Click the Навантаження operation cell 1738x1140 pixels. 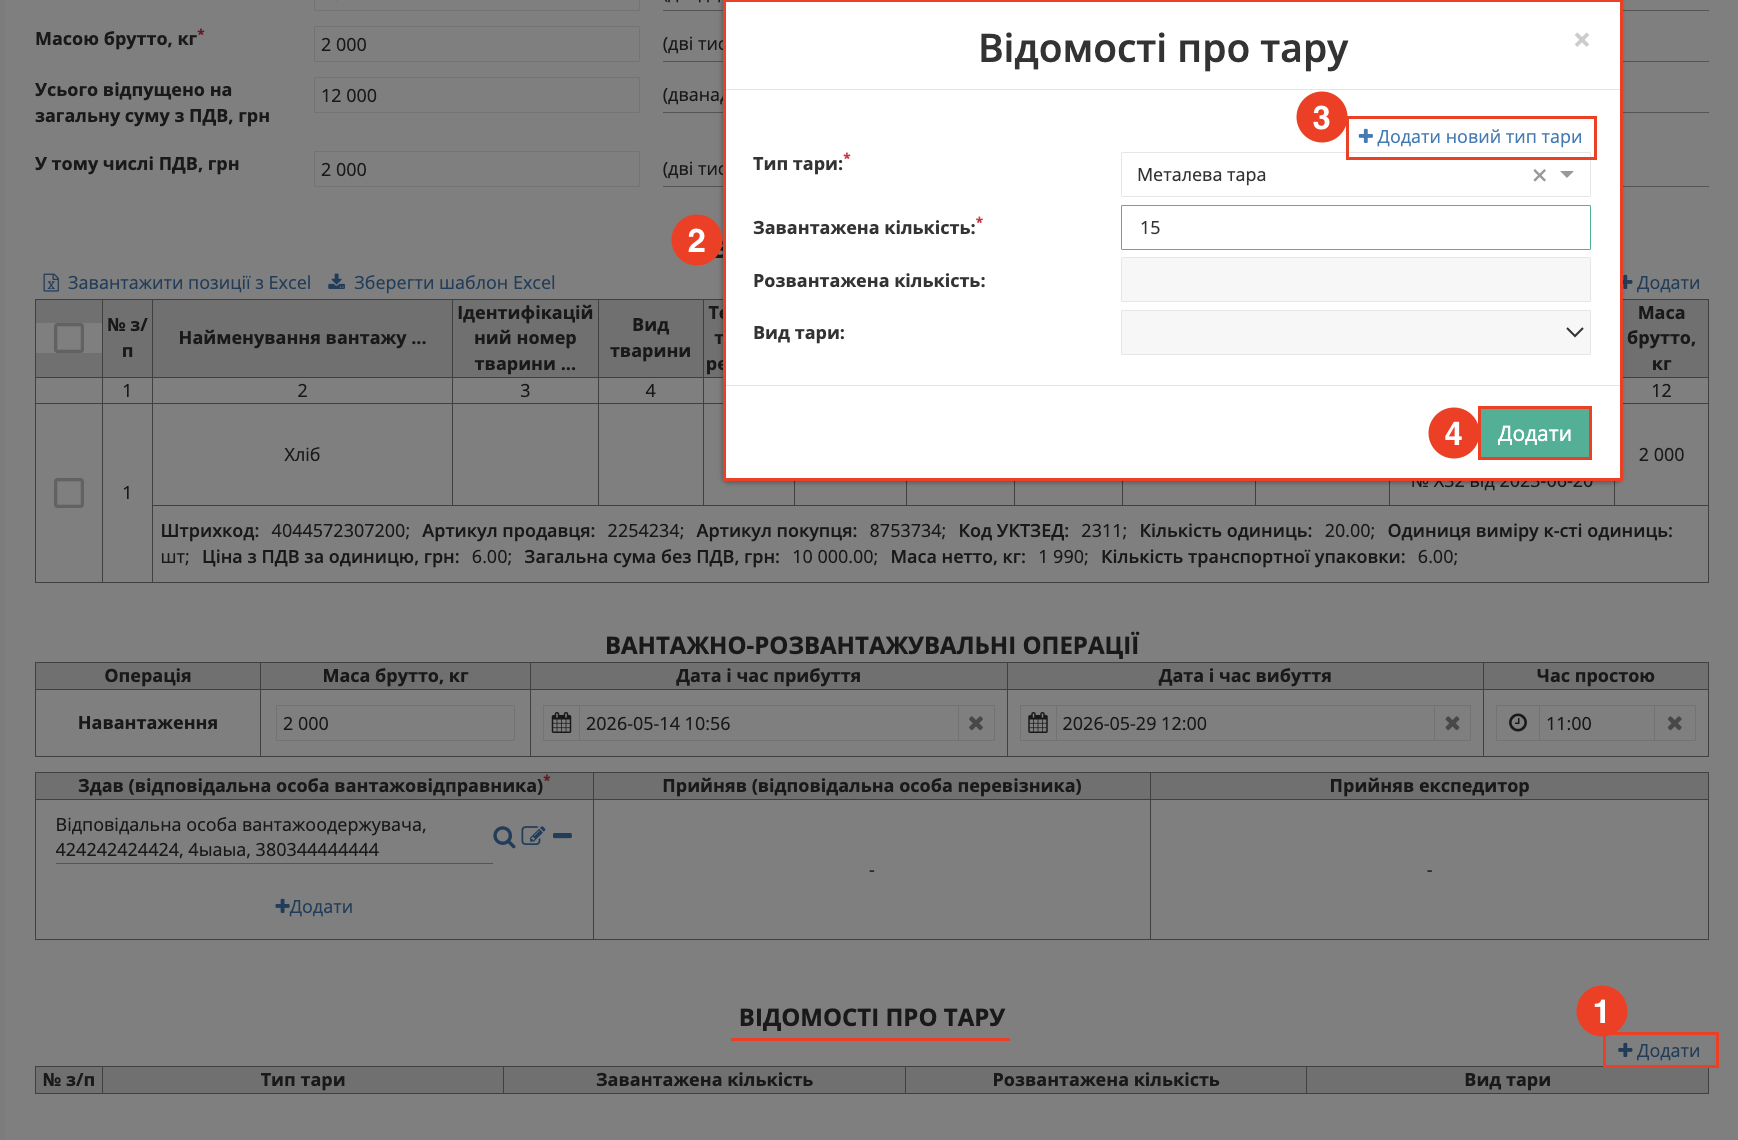coord(148,723)
